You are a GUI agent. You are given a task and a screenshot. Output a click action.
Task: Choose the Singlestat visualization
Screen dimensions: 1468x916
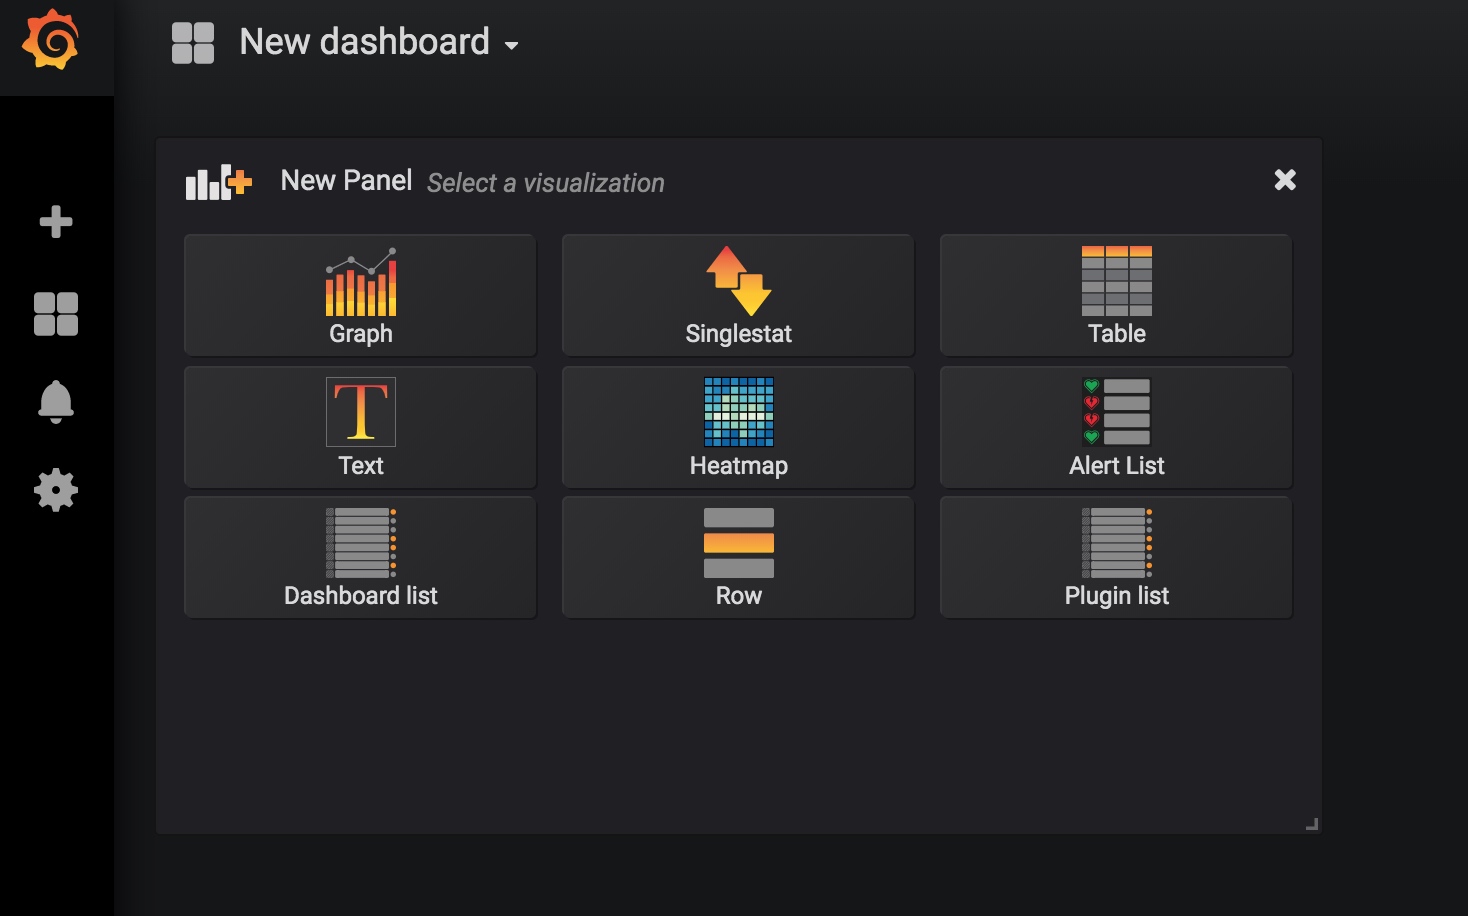[x=738, y=295]
